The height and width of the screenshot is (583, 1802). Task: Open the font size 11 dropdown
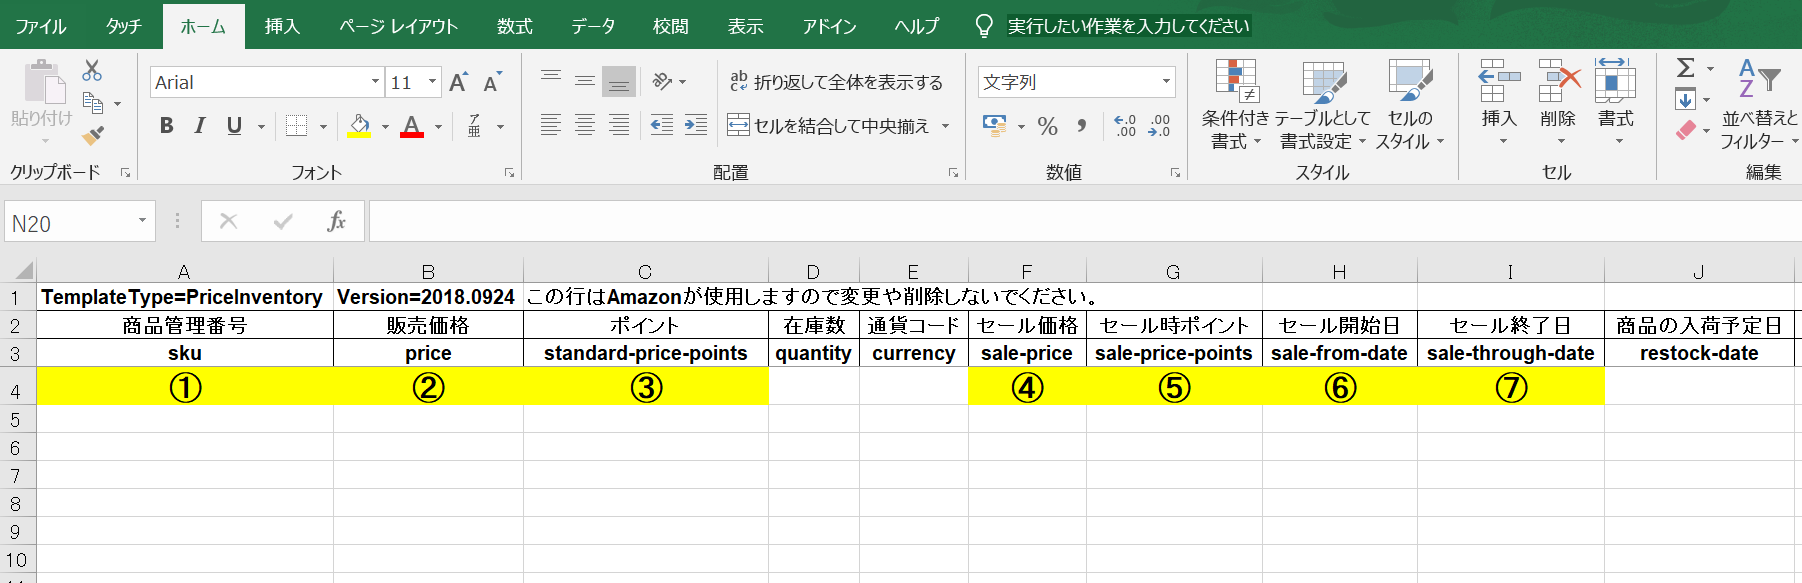pos(432,82)
